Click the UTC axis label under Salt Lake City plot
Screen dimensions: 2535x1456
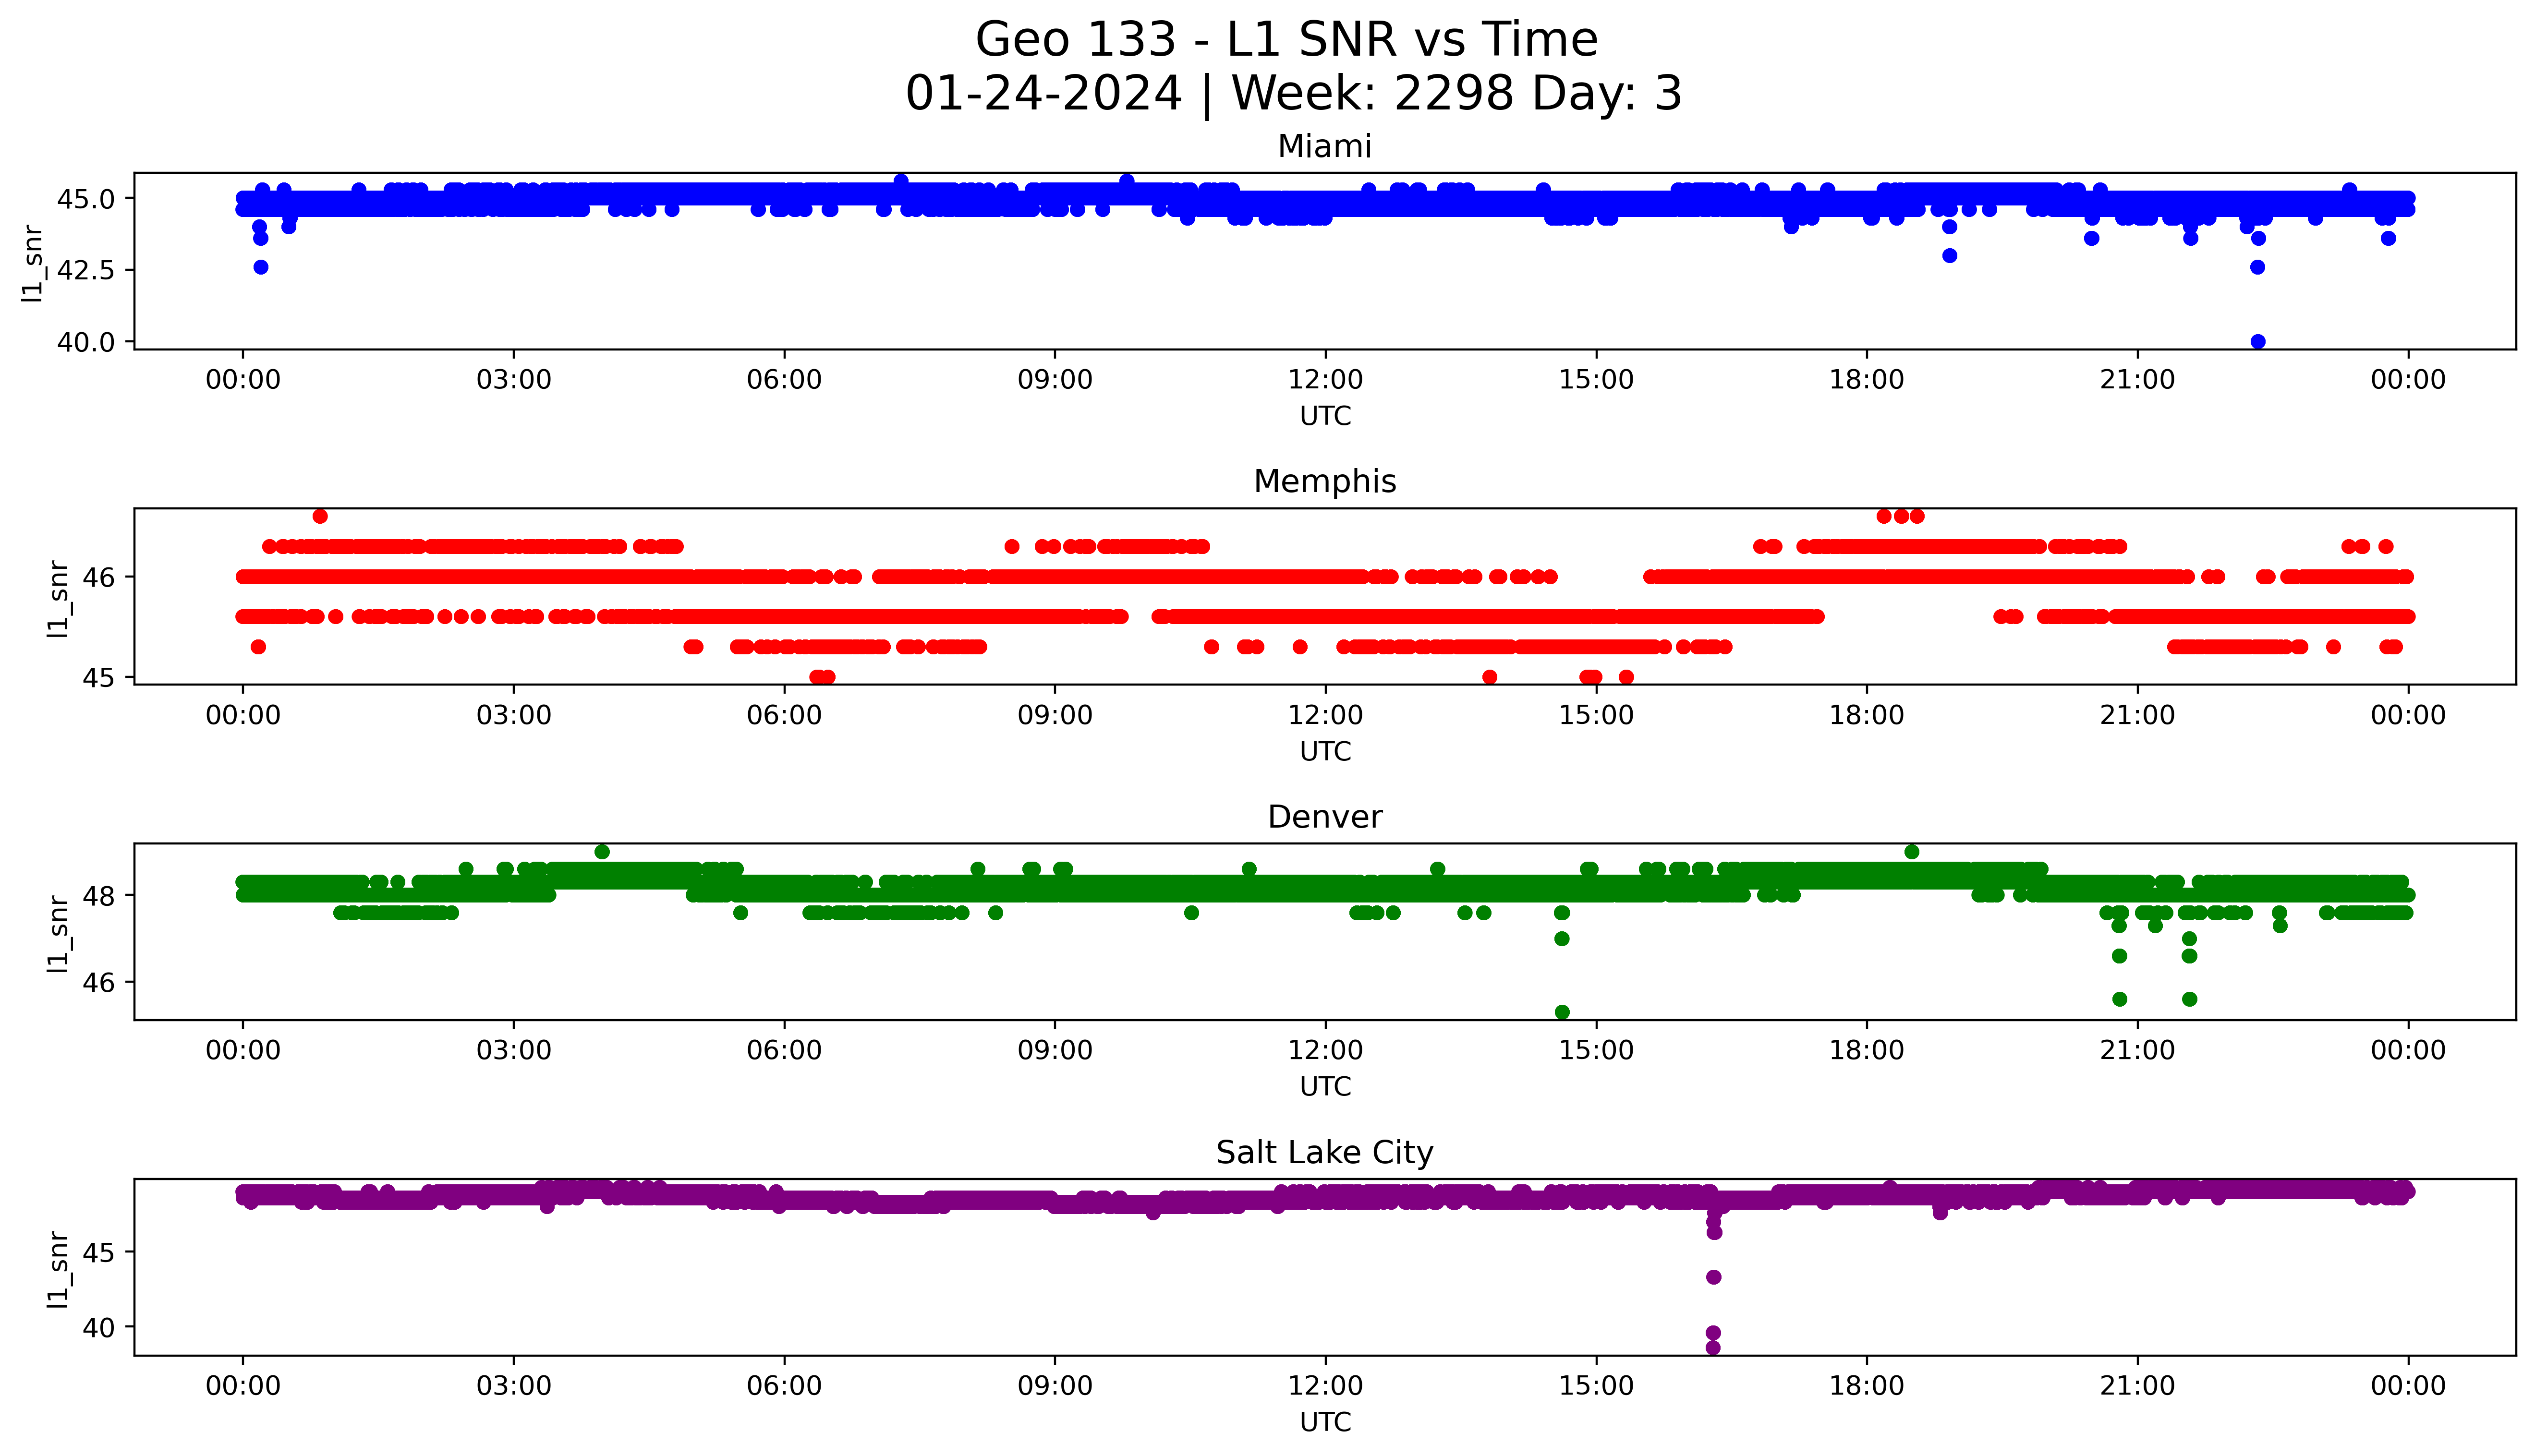(x=1325, y=1422)
